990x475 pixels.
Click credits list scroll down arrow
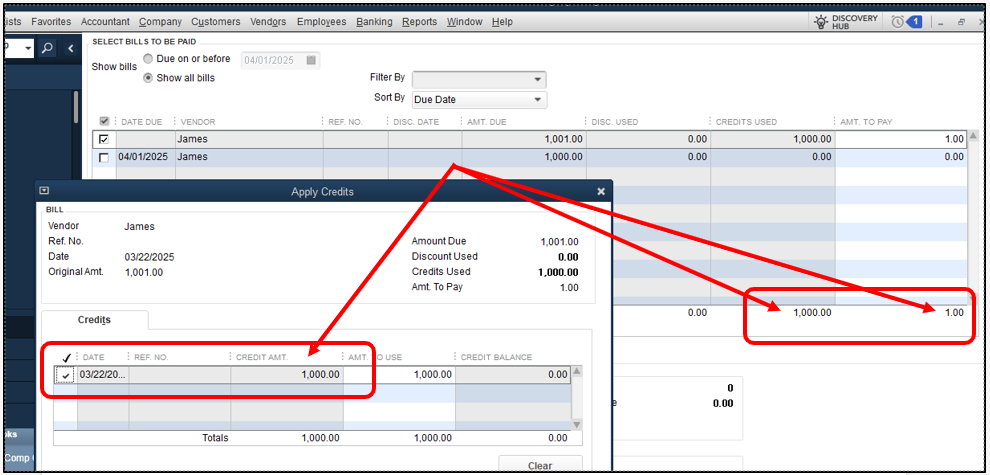[x=577, y=424]
